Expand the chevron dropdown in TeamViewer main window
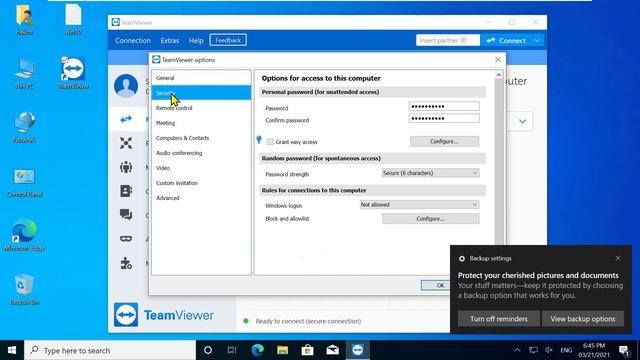Image resolution: width=640 pixels, height=360 pixels. pos(522,121)
